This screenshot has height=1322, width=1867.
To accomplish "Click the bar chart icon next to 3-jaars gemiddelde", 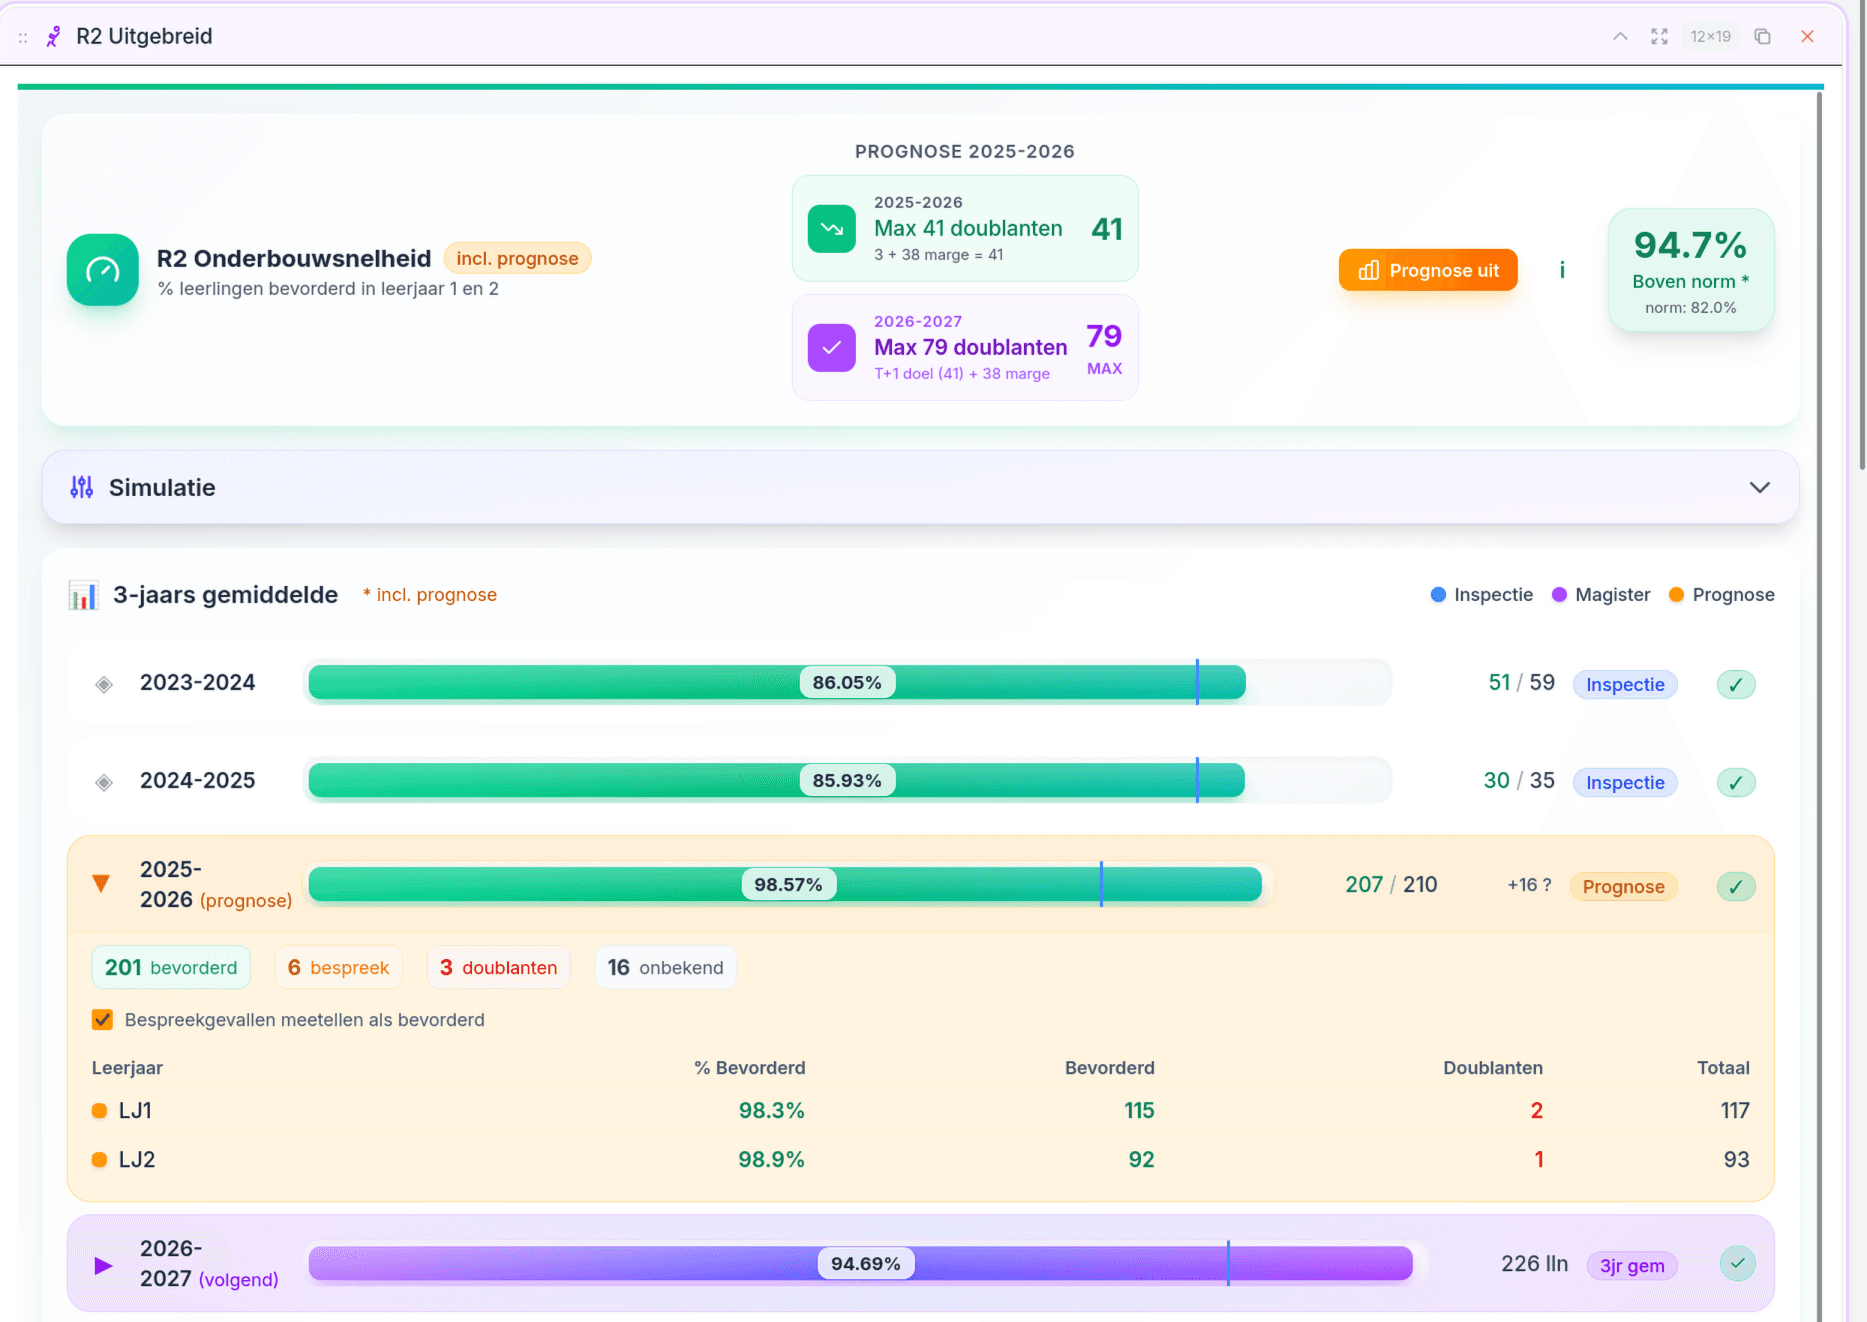I will tap(84, 594).
